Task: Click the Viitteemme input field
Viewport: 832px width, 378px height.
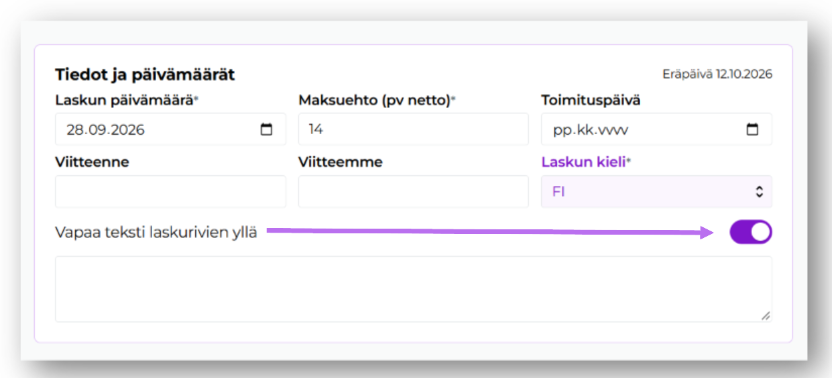Action: (x=413, y=192)
